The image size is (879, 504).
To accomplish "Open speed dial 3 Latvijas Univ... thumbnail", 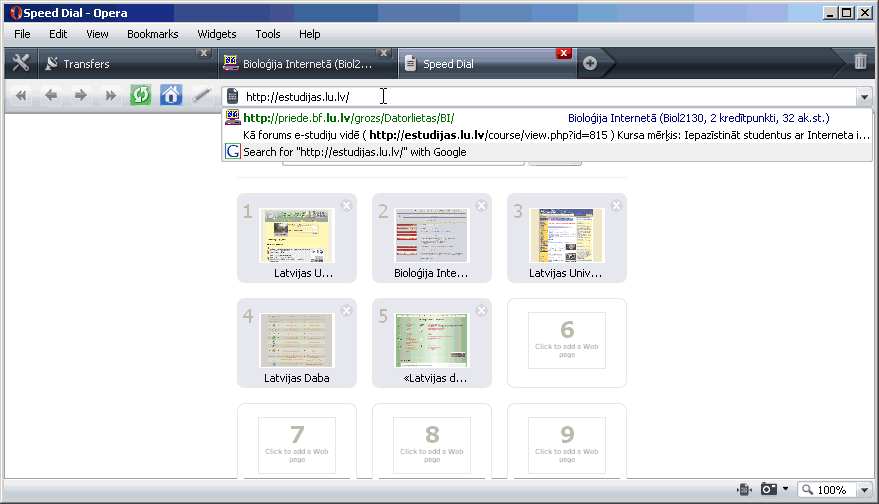I will 567,235.
